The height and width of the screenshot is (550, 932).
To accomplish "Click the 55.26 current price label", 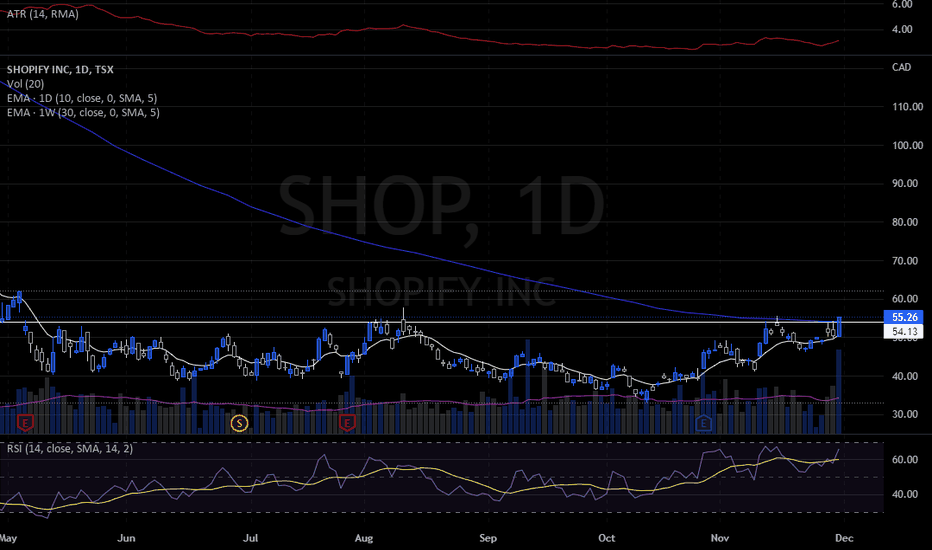I will 904,317.
